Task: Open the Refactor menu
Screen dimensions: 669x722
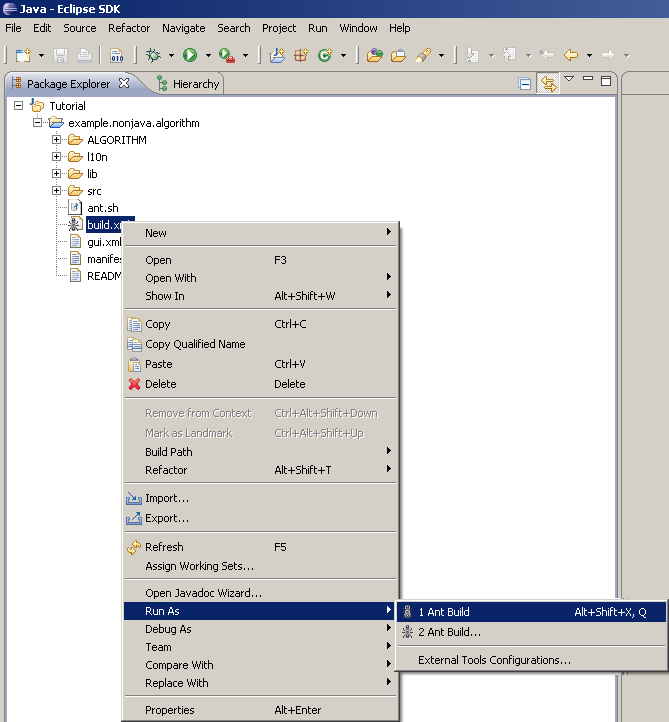Action: tap(129, 28)
